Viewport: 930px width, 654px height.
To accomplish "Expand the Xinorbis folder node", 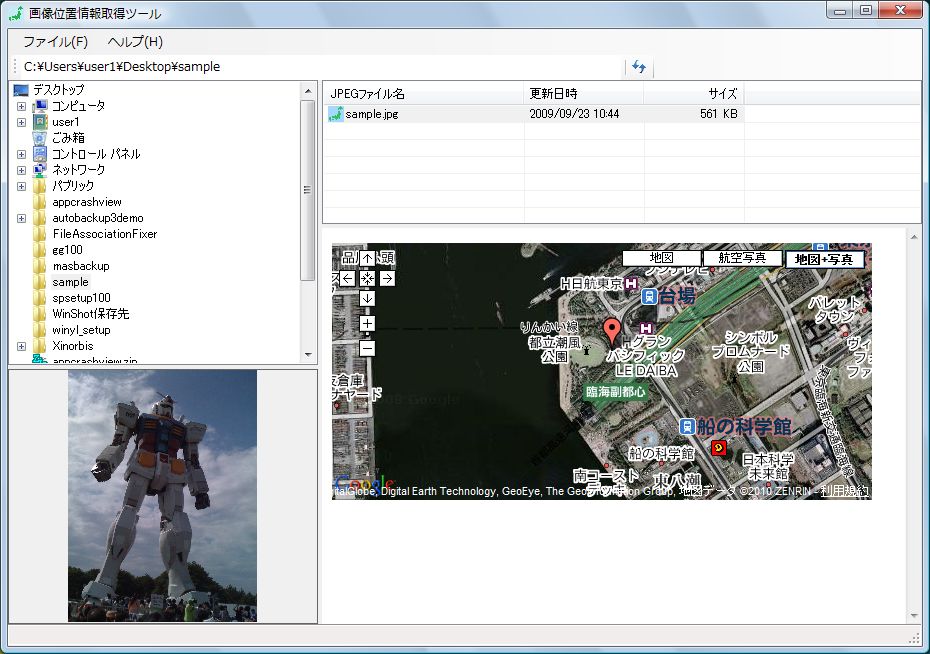I will pos(21,347).
